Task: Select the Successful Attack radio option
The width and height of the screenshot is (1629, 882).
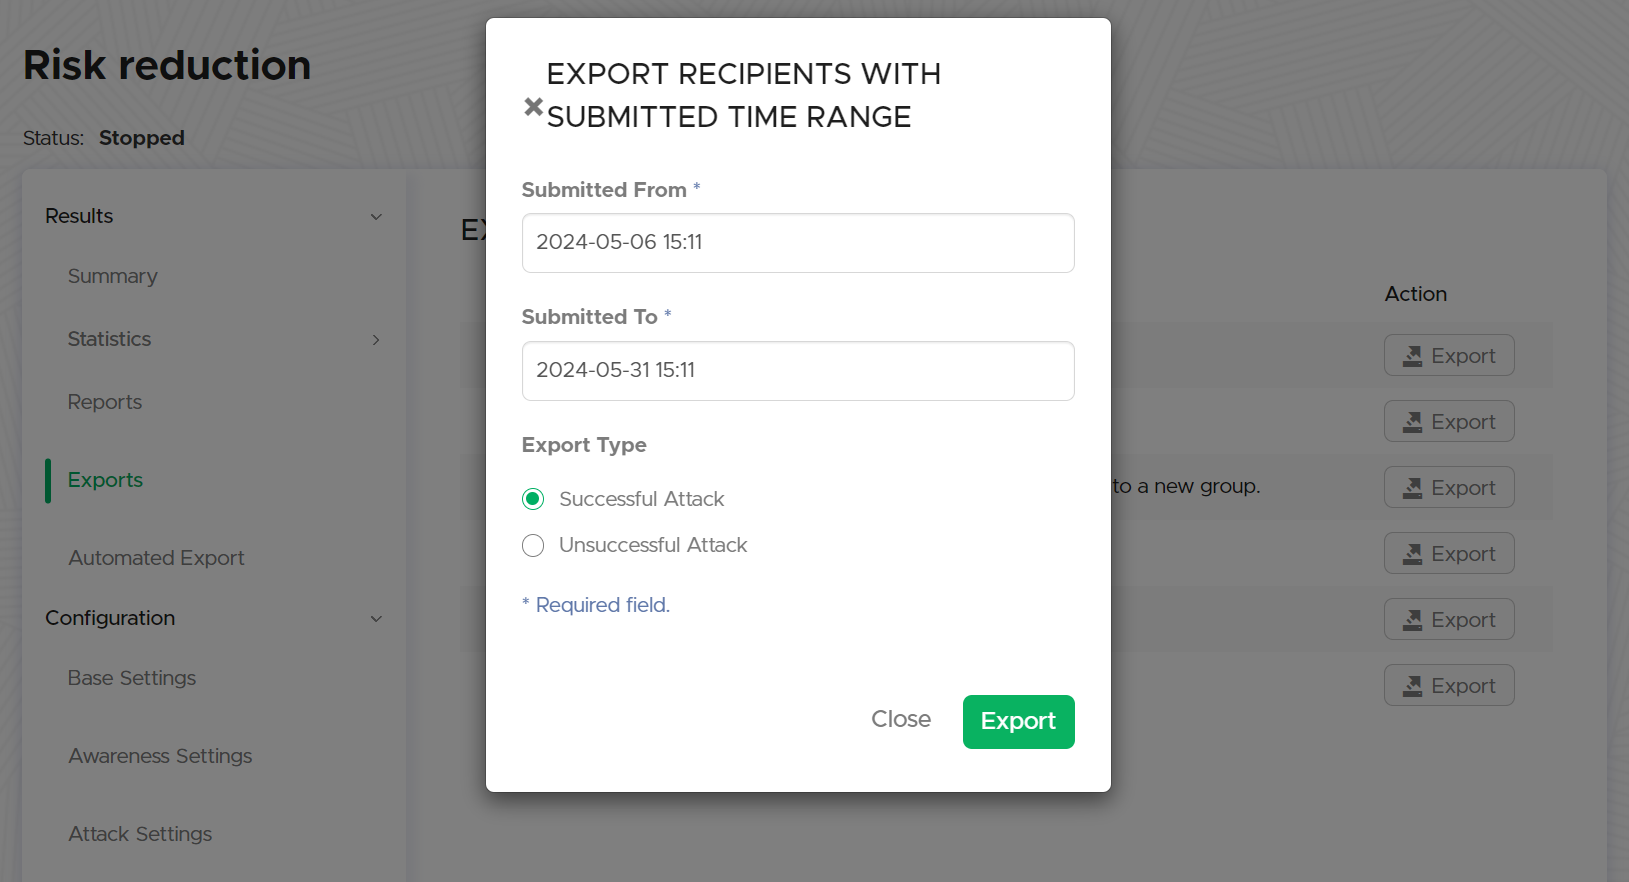Action: 533,499
